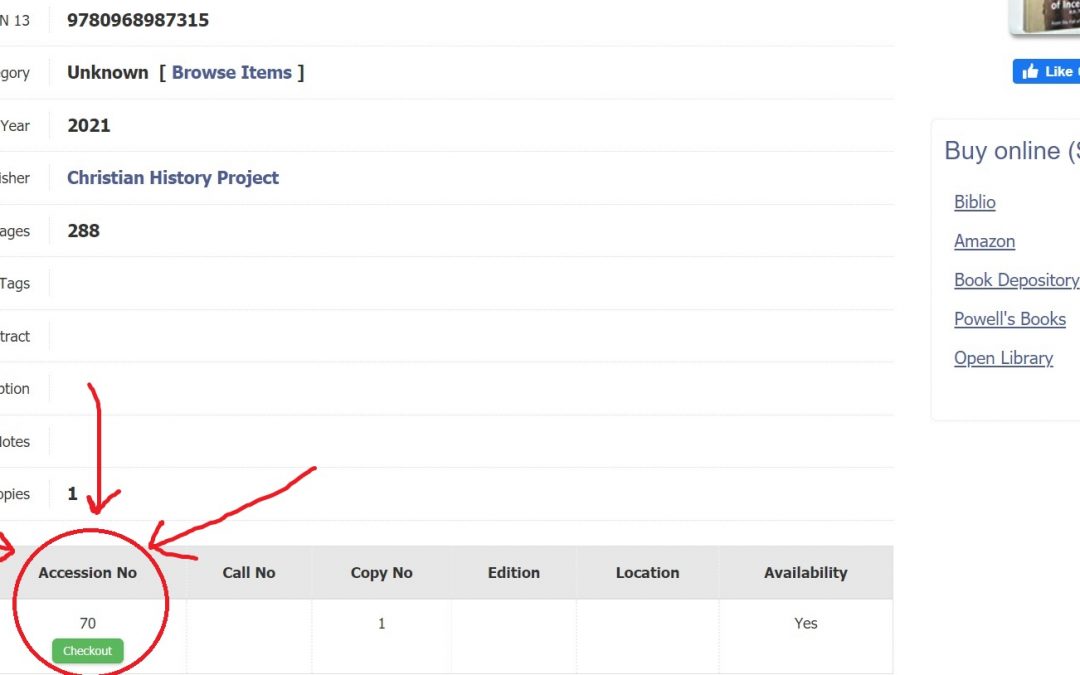
Task: Select the Location column header
Action: tap(647, 573)
